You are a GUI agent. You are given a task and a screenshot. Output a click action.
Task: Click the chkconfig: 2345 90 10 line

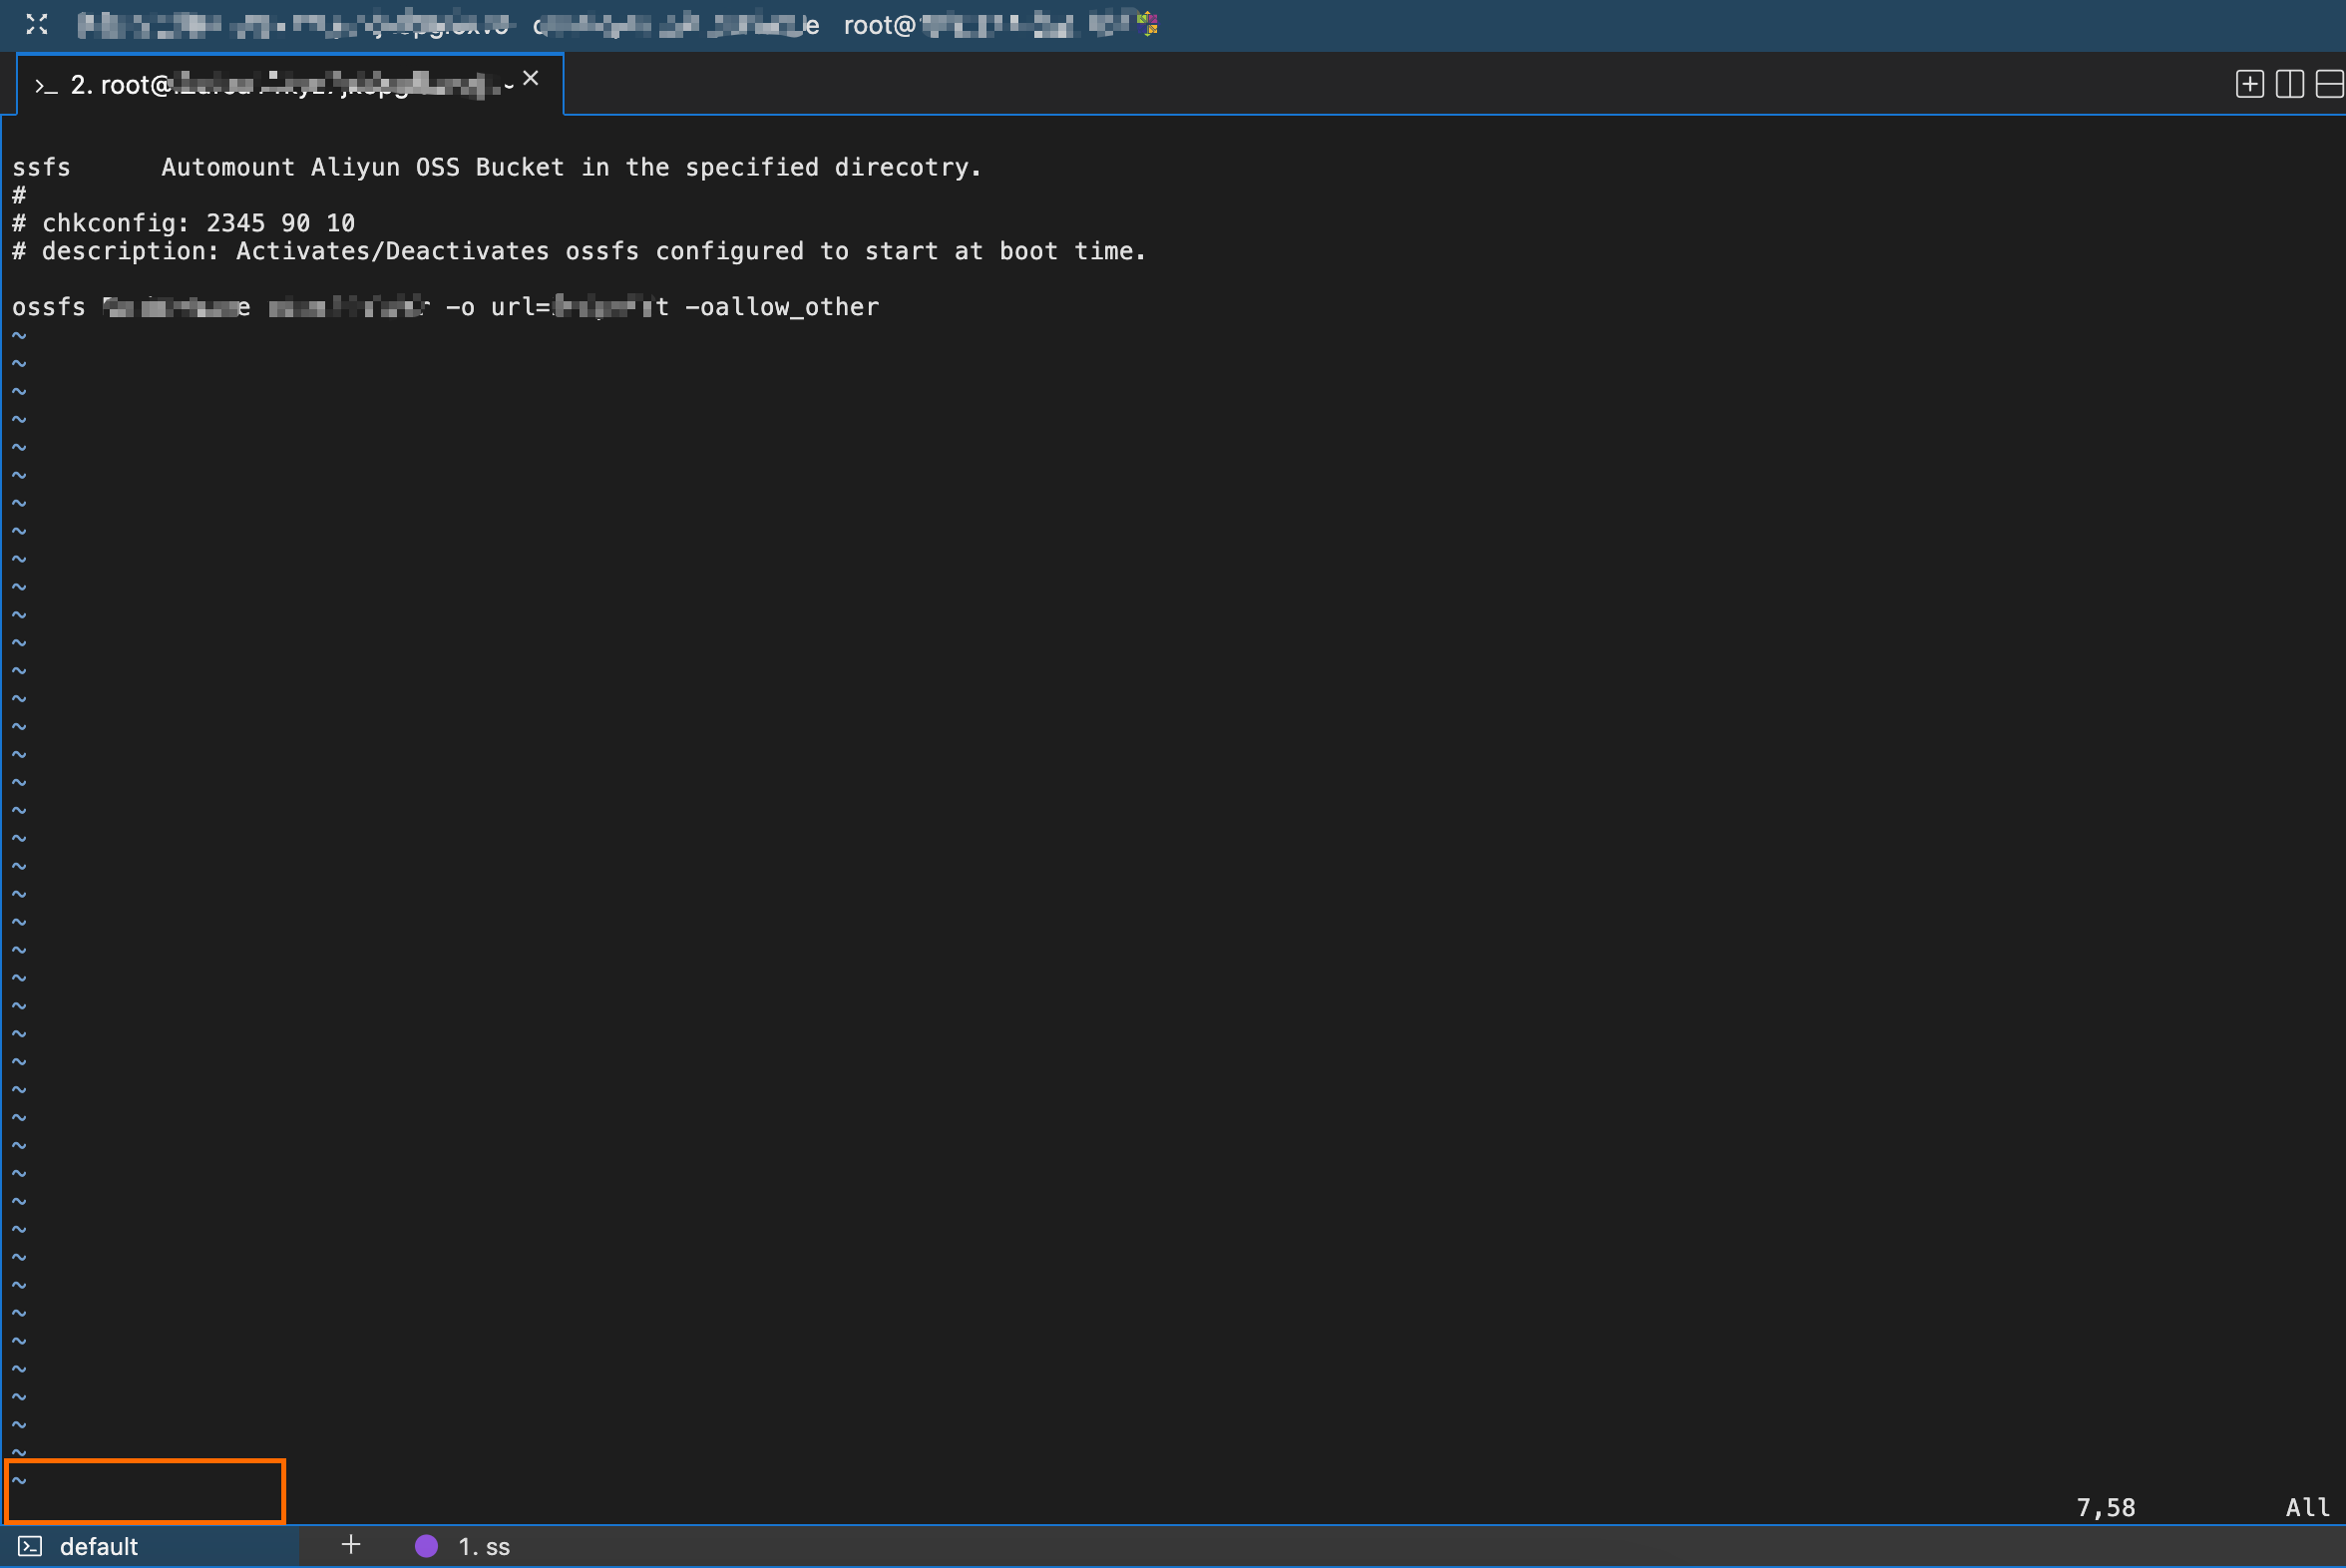184,222
